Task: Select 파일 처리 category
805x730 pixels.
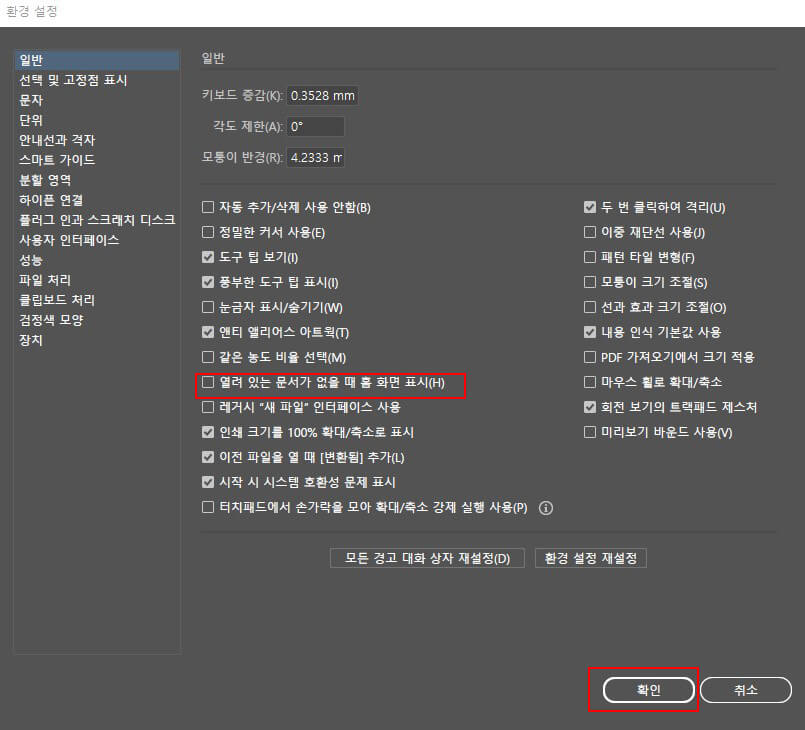Action: (x=97, y=280)
